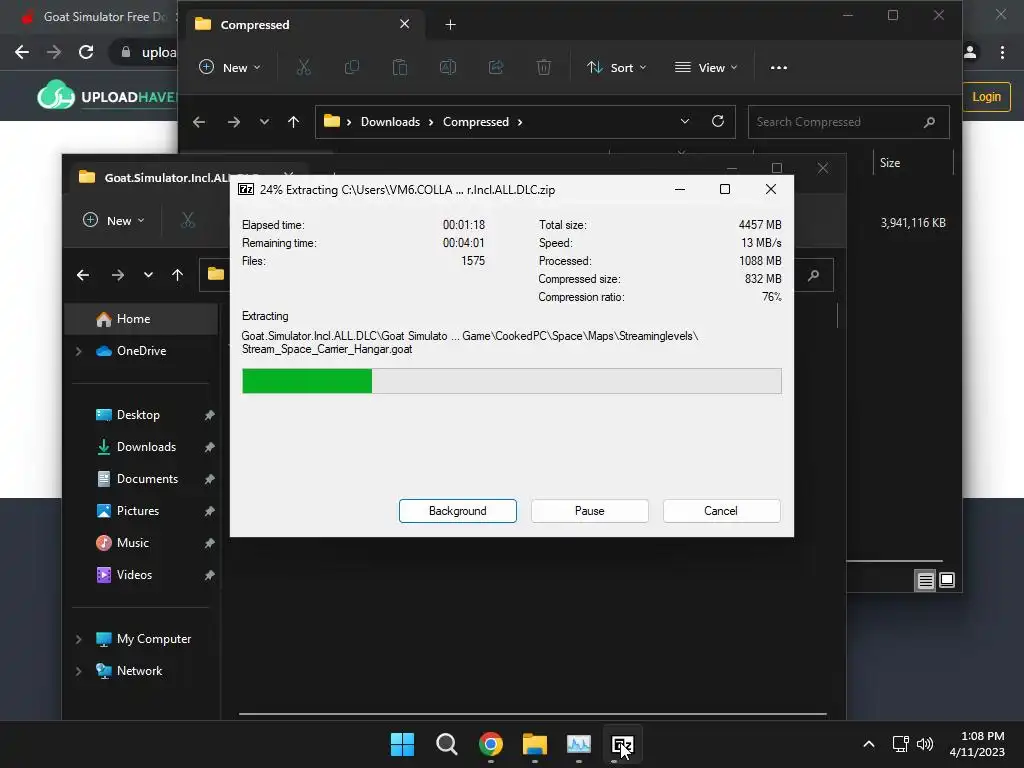The height and width of the screenshot is (768, 1024).
Task: Open New menu in Goat Simulator window
Action: 114,221
